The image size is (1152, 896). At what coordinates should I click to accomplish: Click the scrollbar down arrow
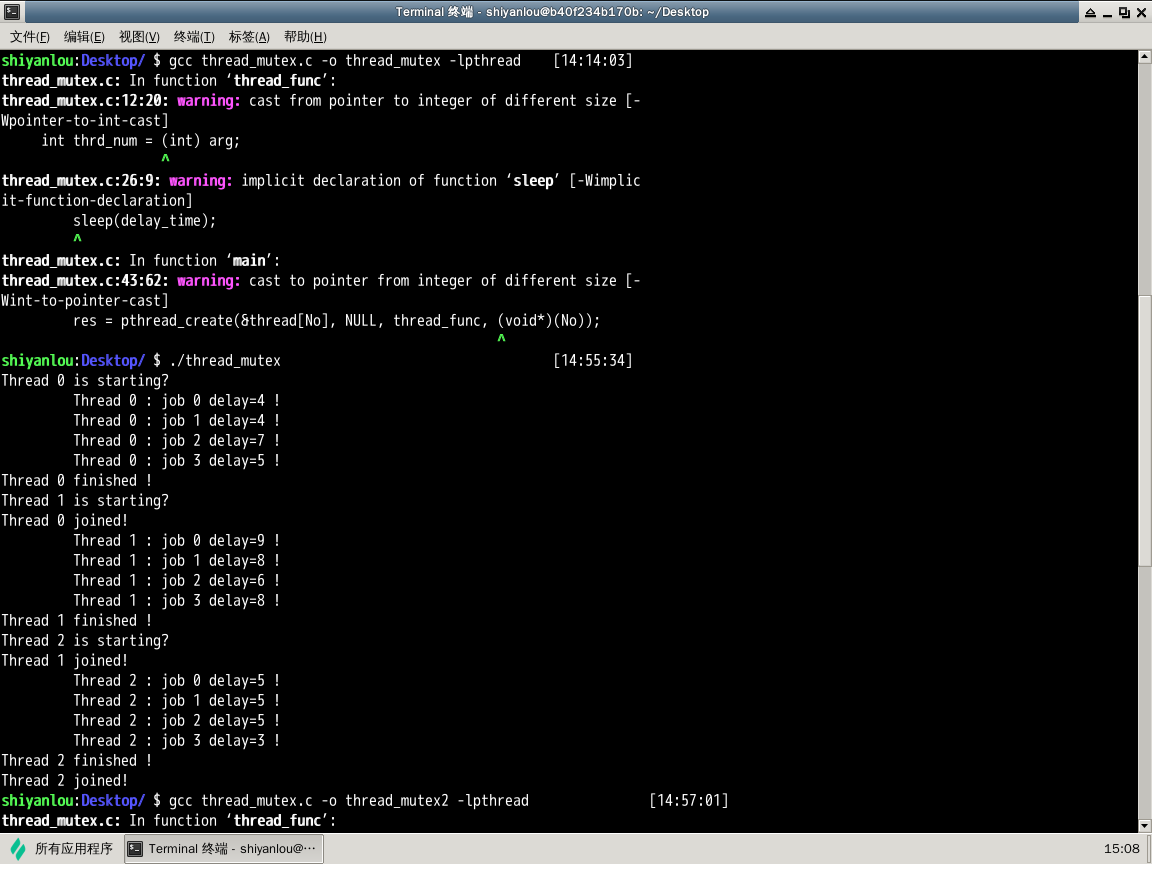tap(1145, 826)
